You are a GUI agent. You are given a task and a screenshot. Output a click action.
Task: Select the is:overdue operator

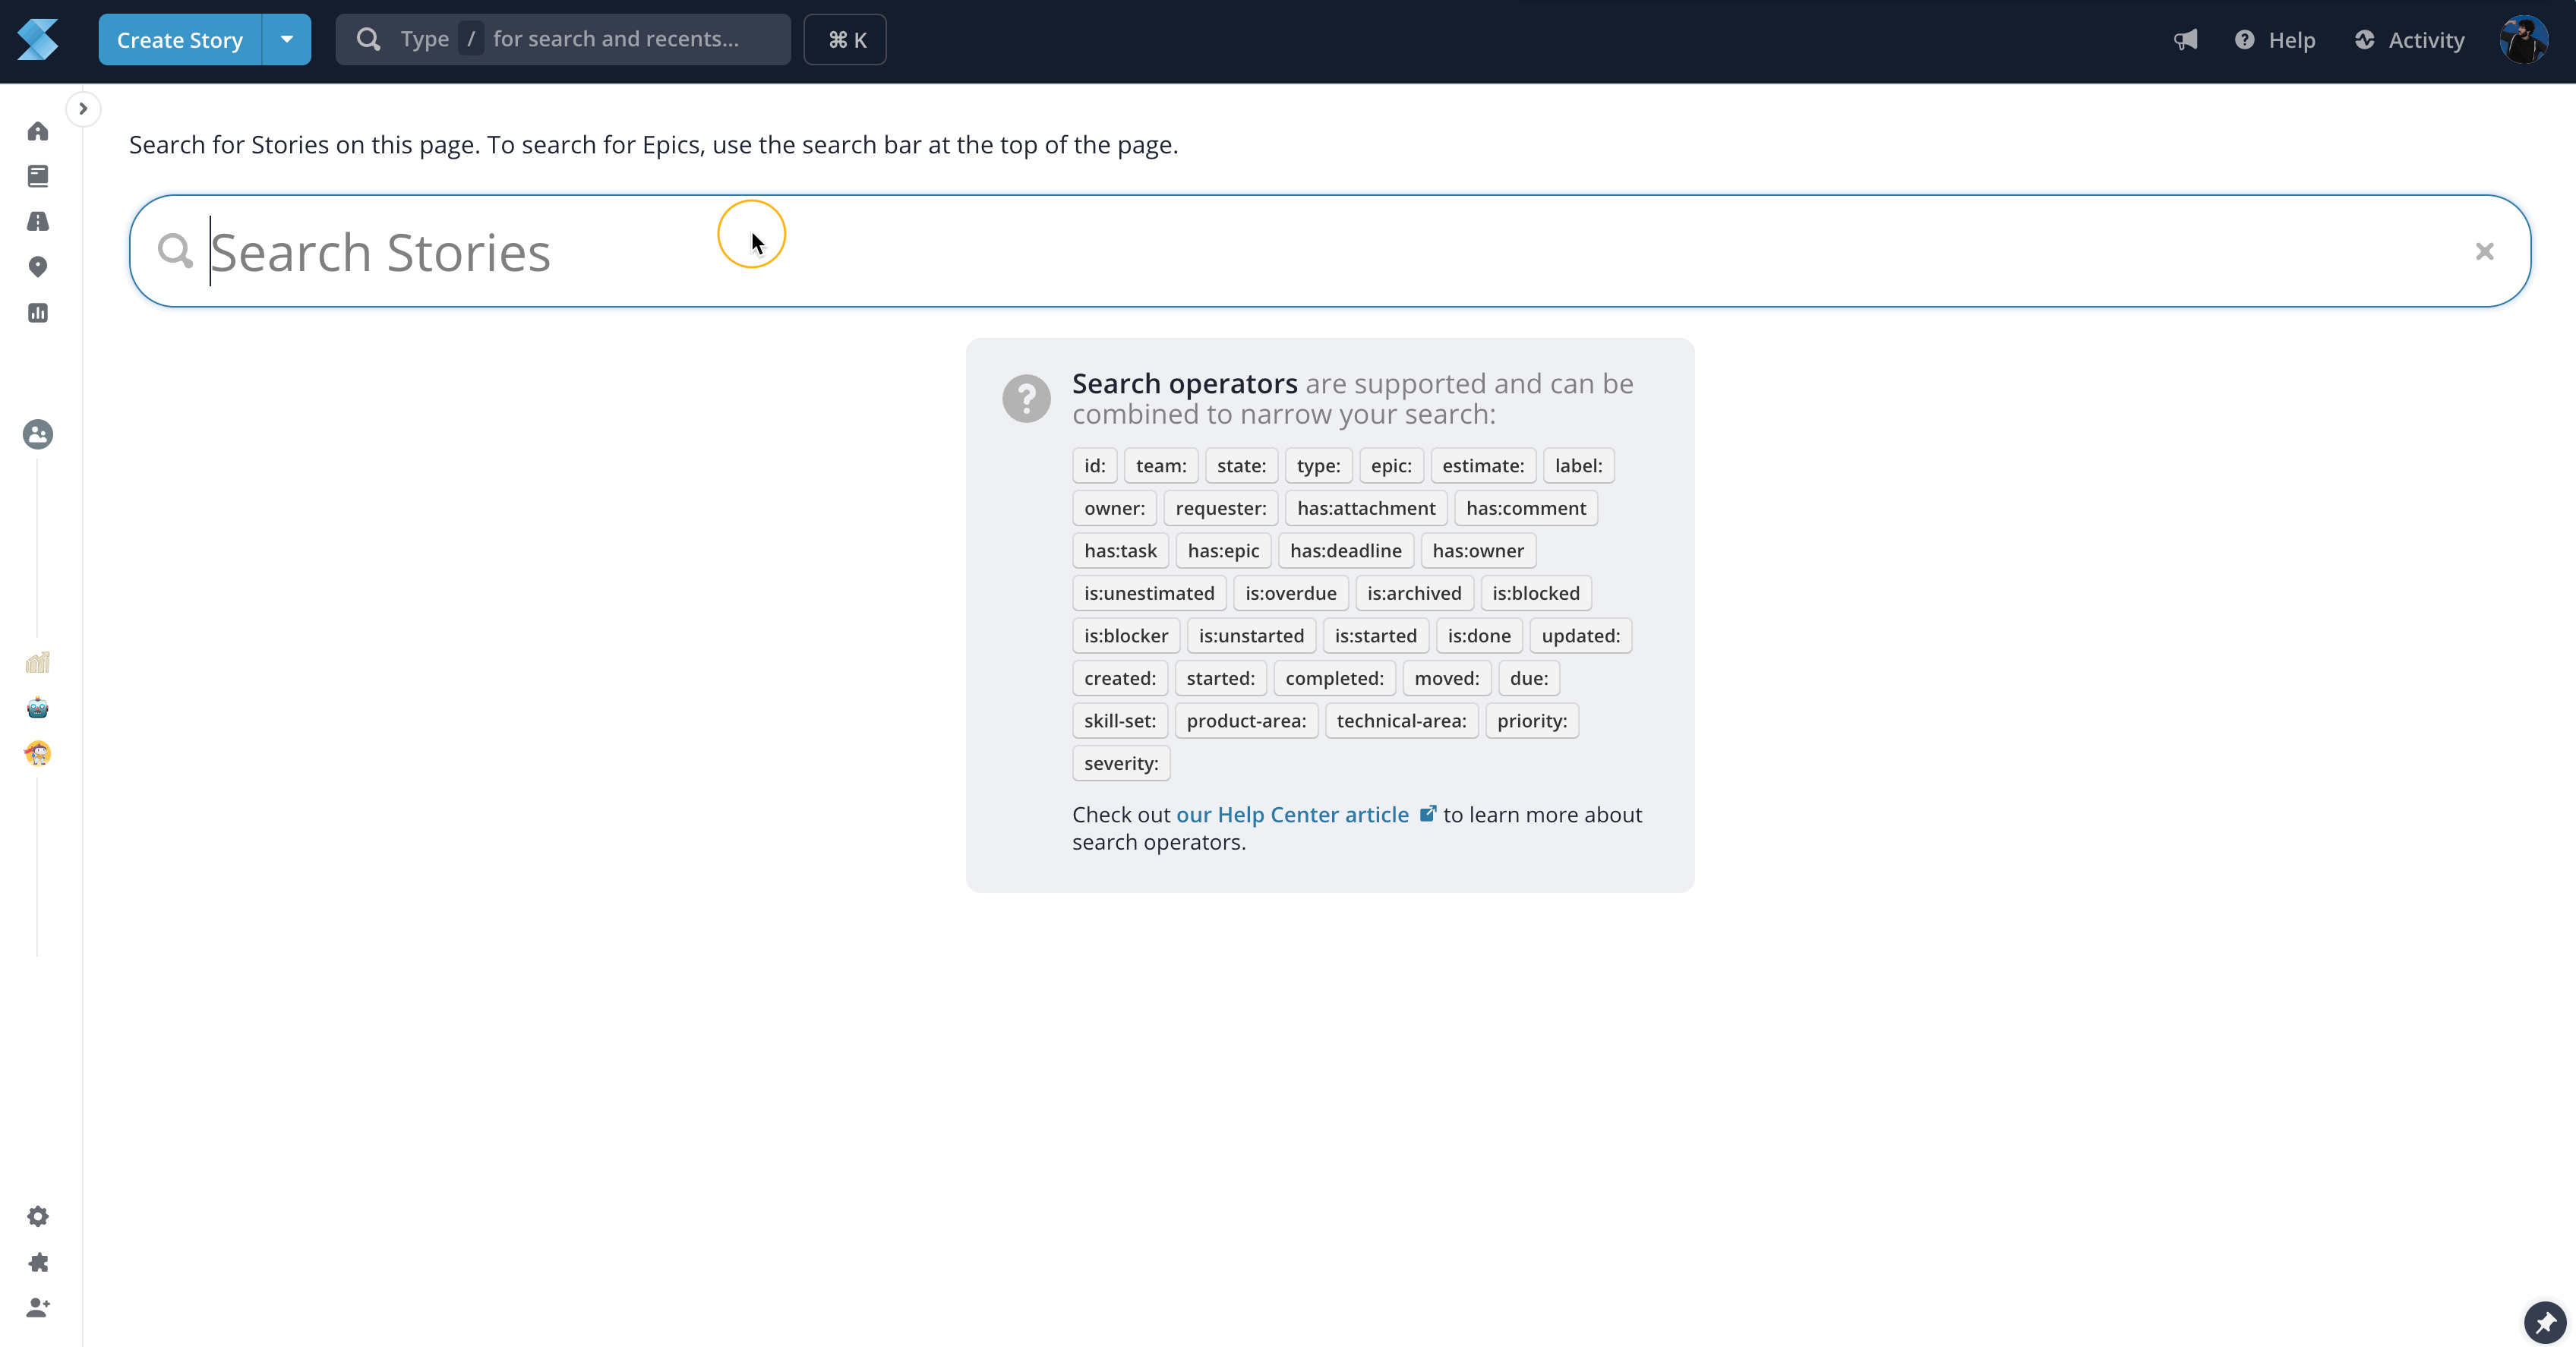pos(1291,593)
